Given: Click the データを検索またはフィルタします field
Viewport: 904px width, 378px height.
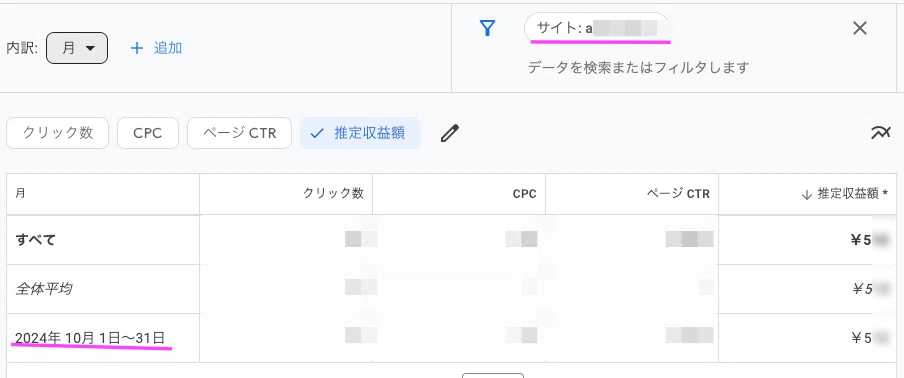Looking at the screenshot, I should point(638,67).
